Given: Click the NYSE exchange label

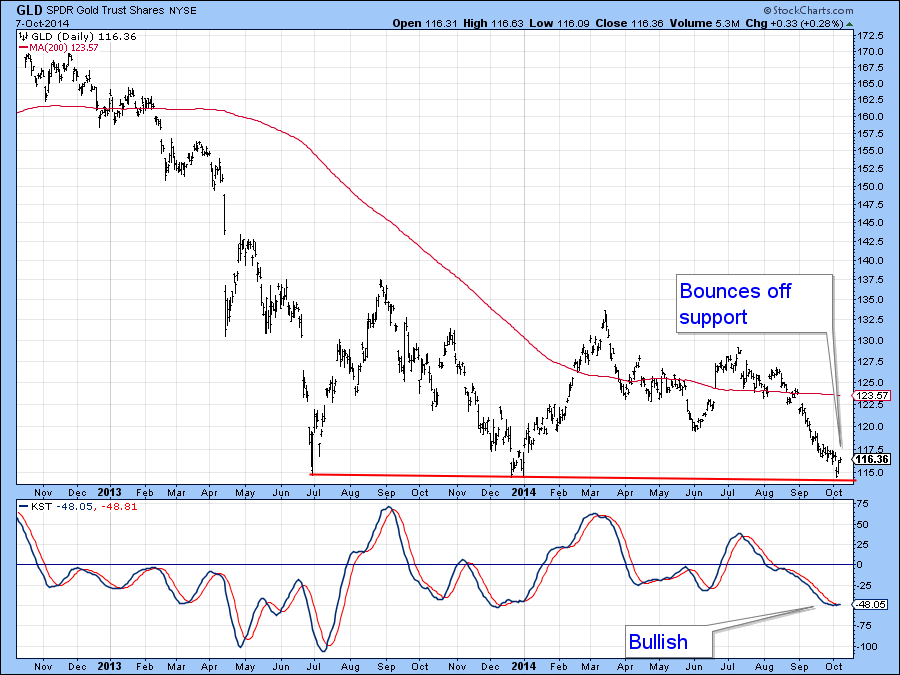Looking at the screenshot, I should coord(183,11).
